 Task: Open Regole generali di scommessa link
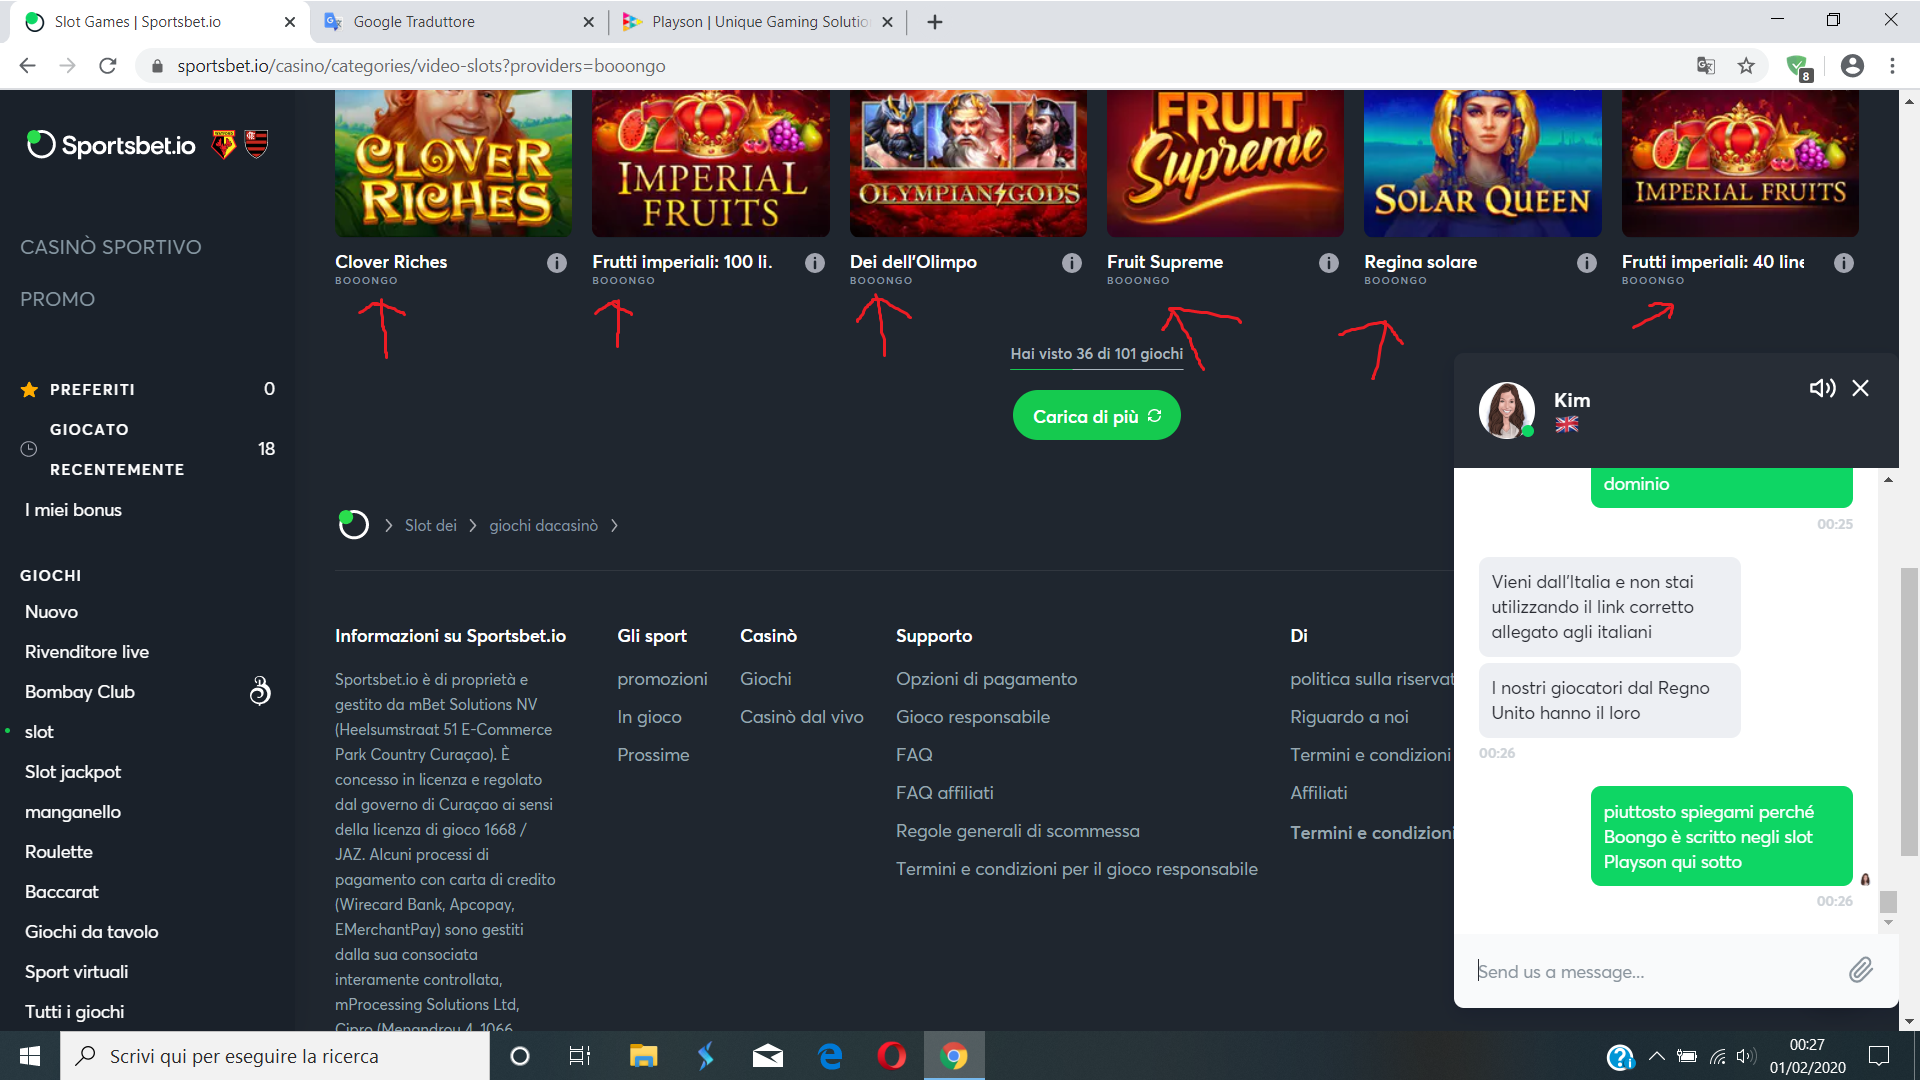coord(1018,831)
